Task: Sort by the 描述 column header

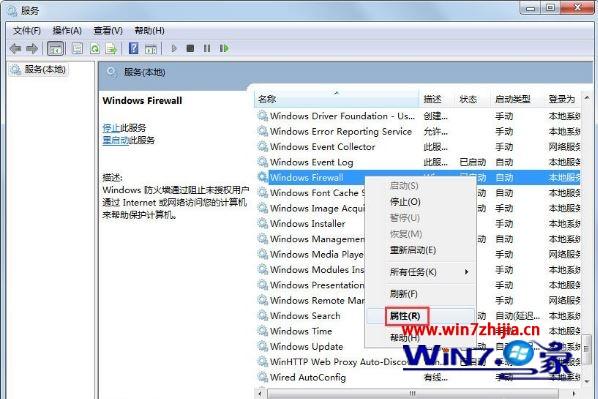Action: [437, 99]
